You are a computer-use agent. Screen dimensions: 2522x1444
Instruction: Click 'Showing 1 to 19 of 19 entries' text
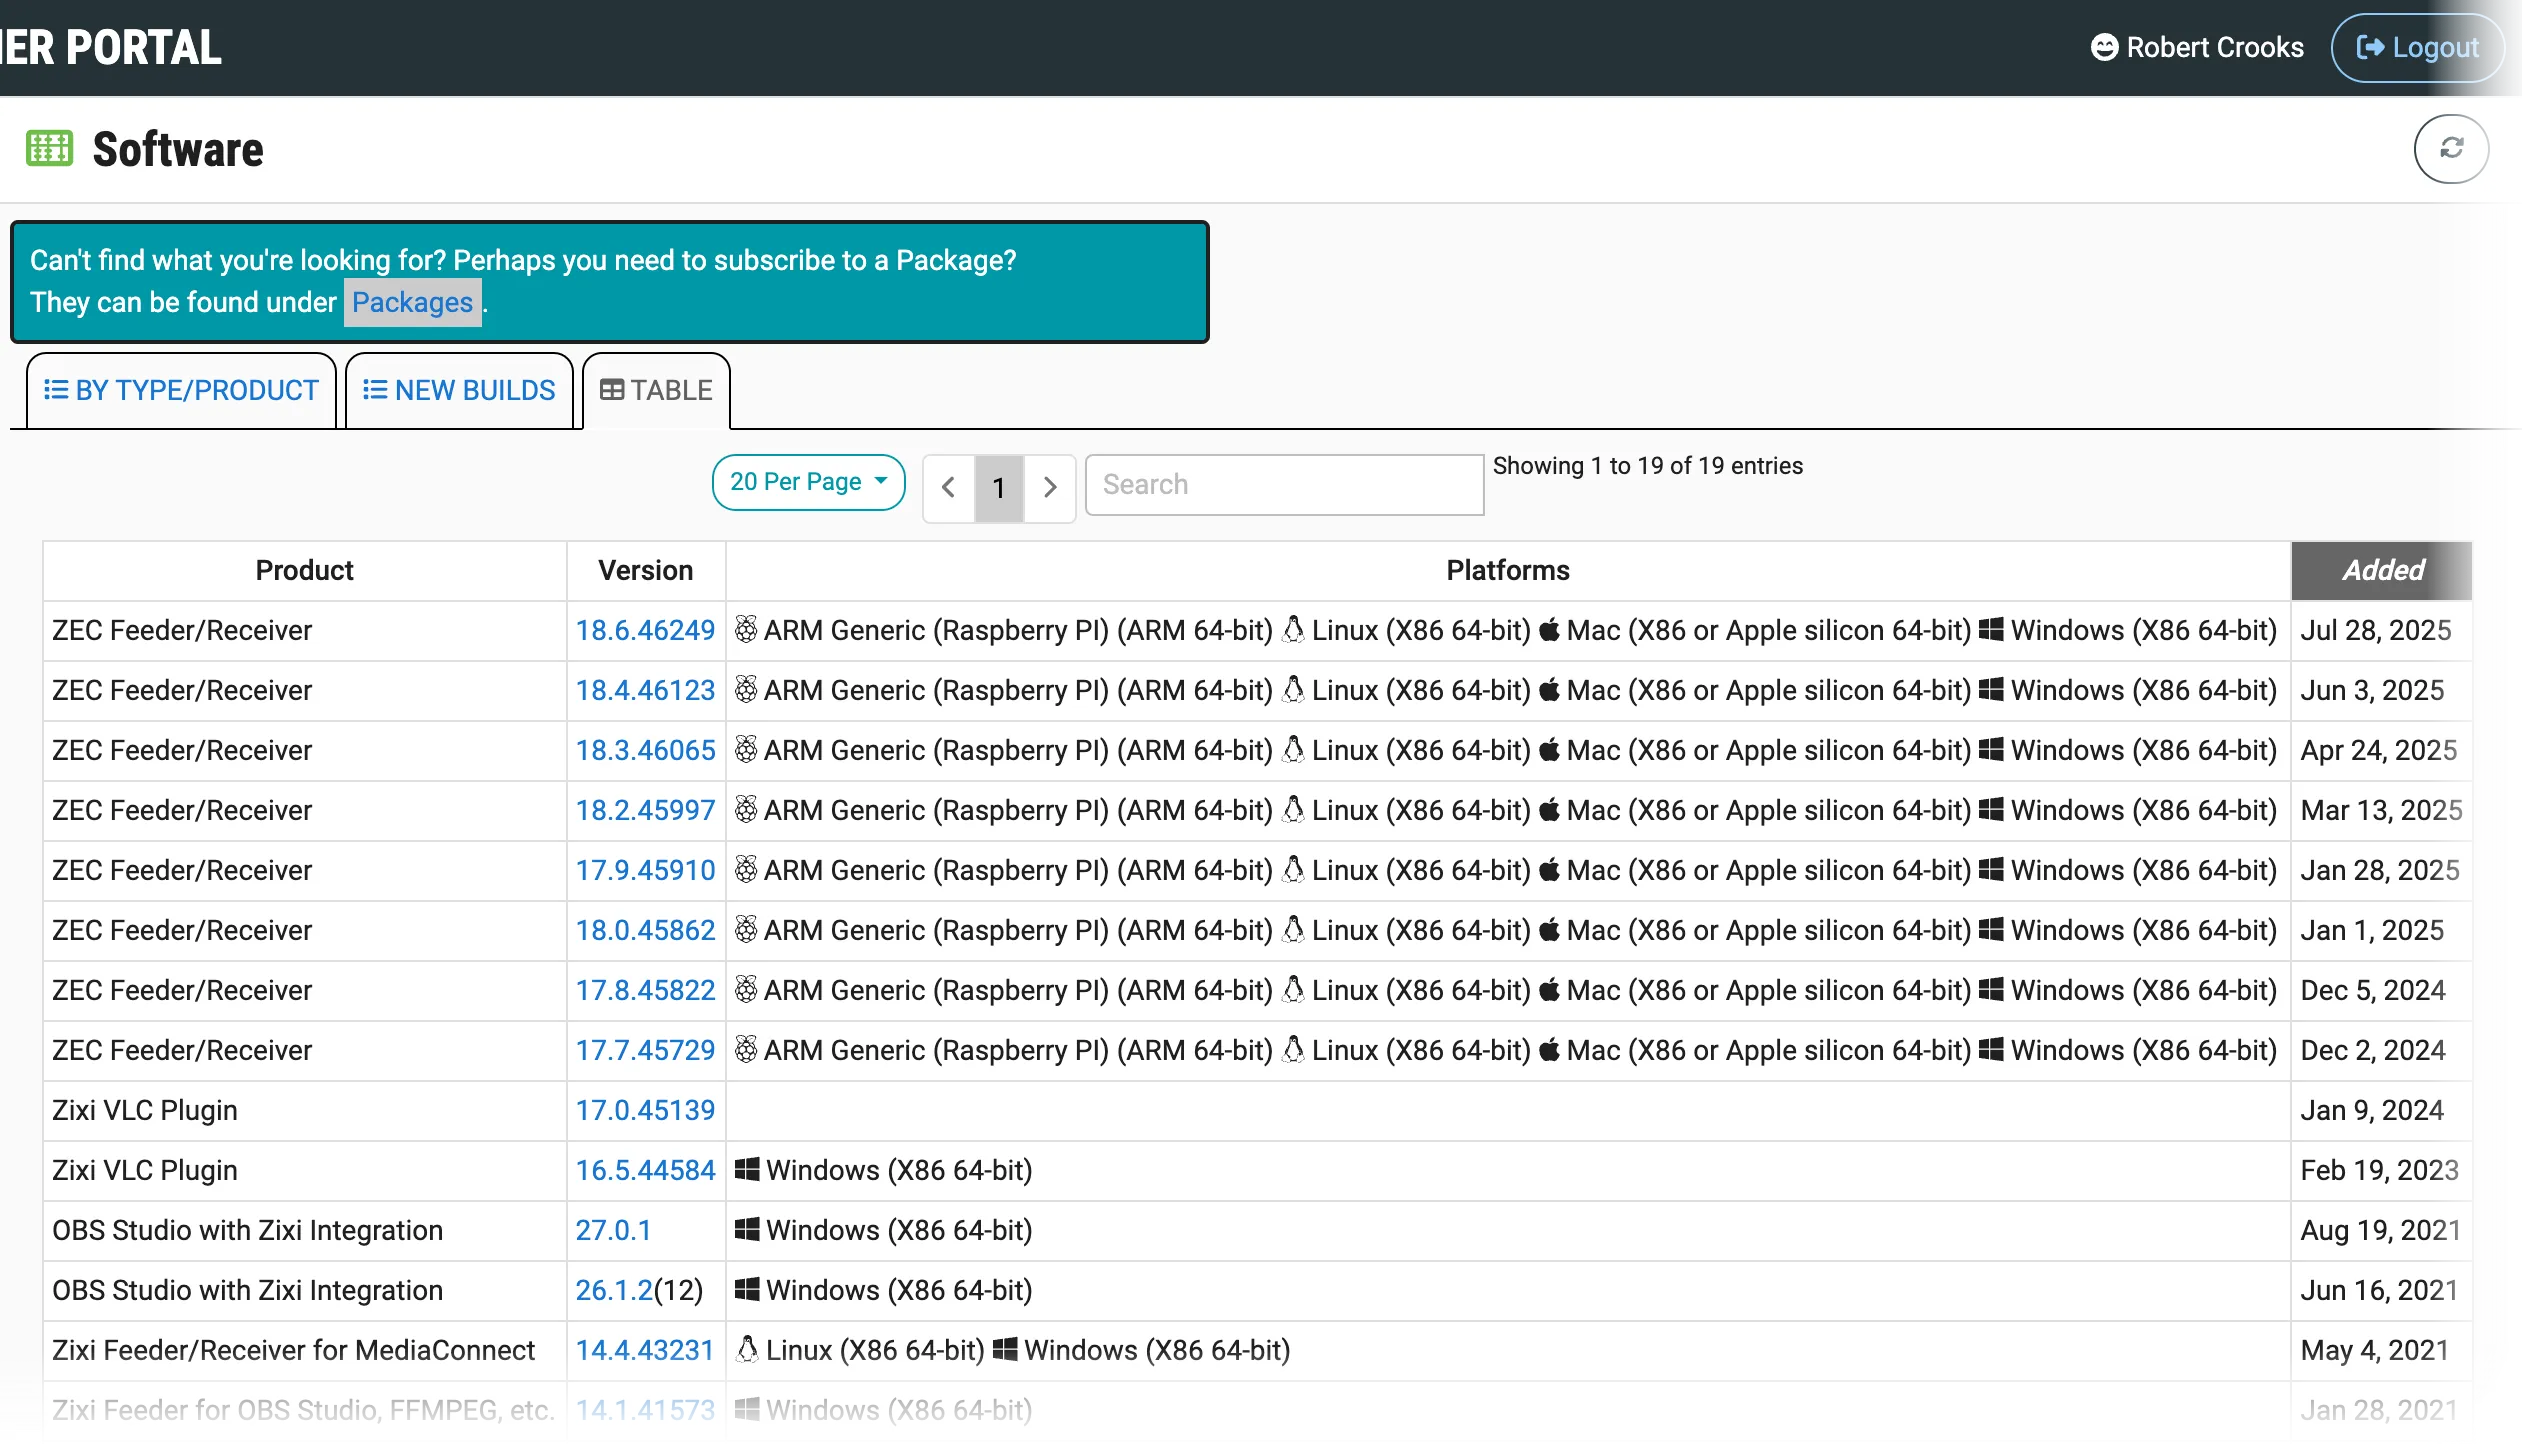click(x=1648, y=466)
